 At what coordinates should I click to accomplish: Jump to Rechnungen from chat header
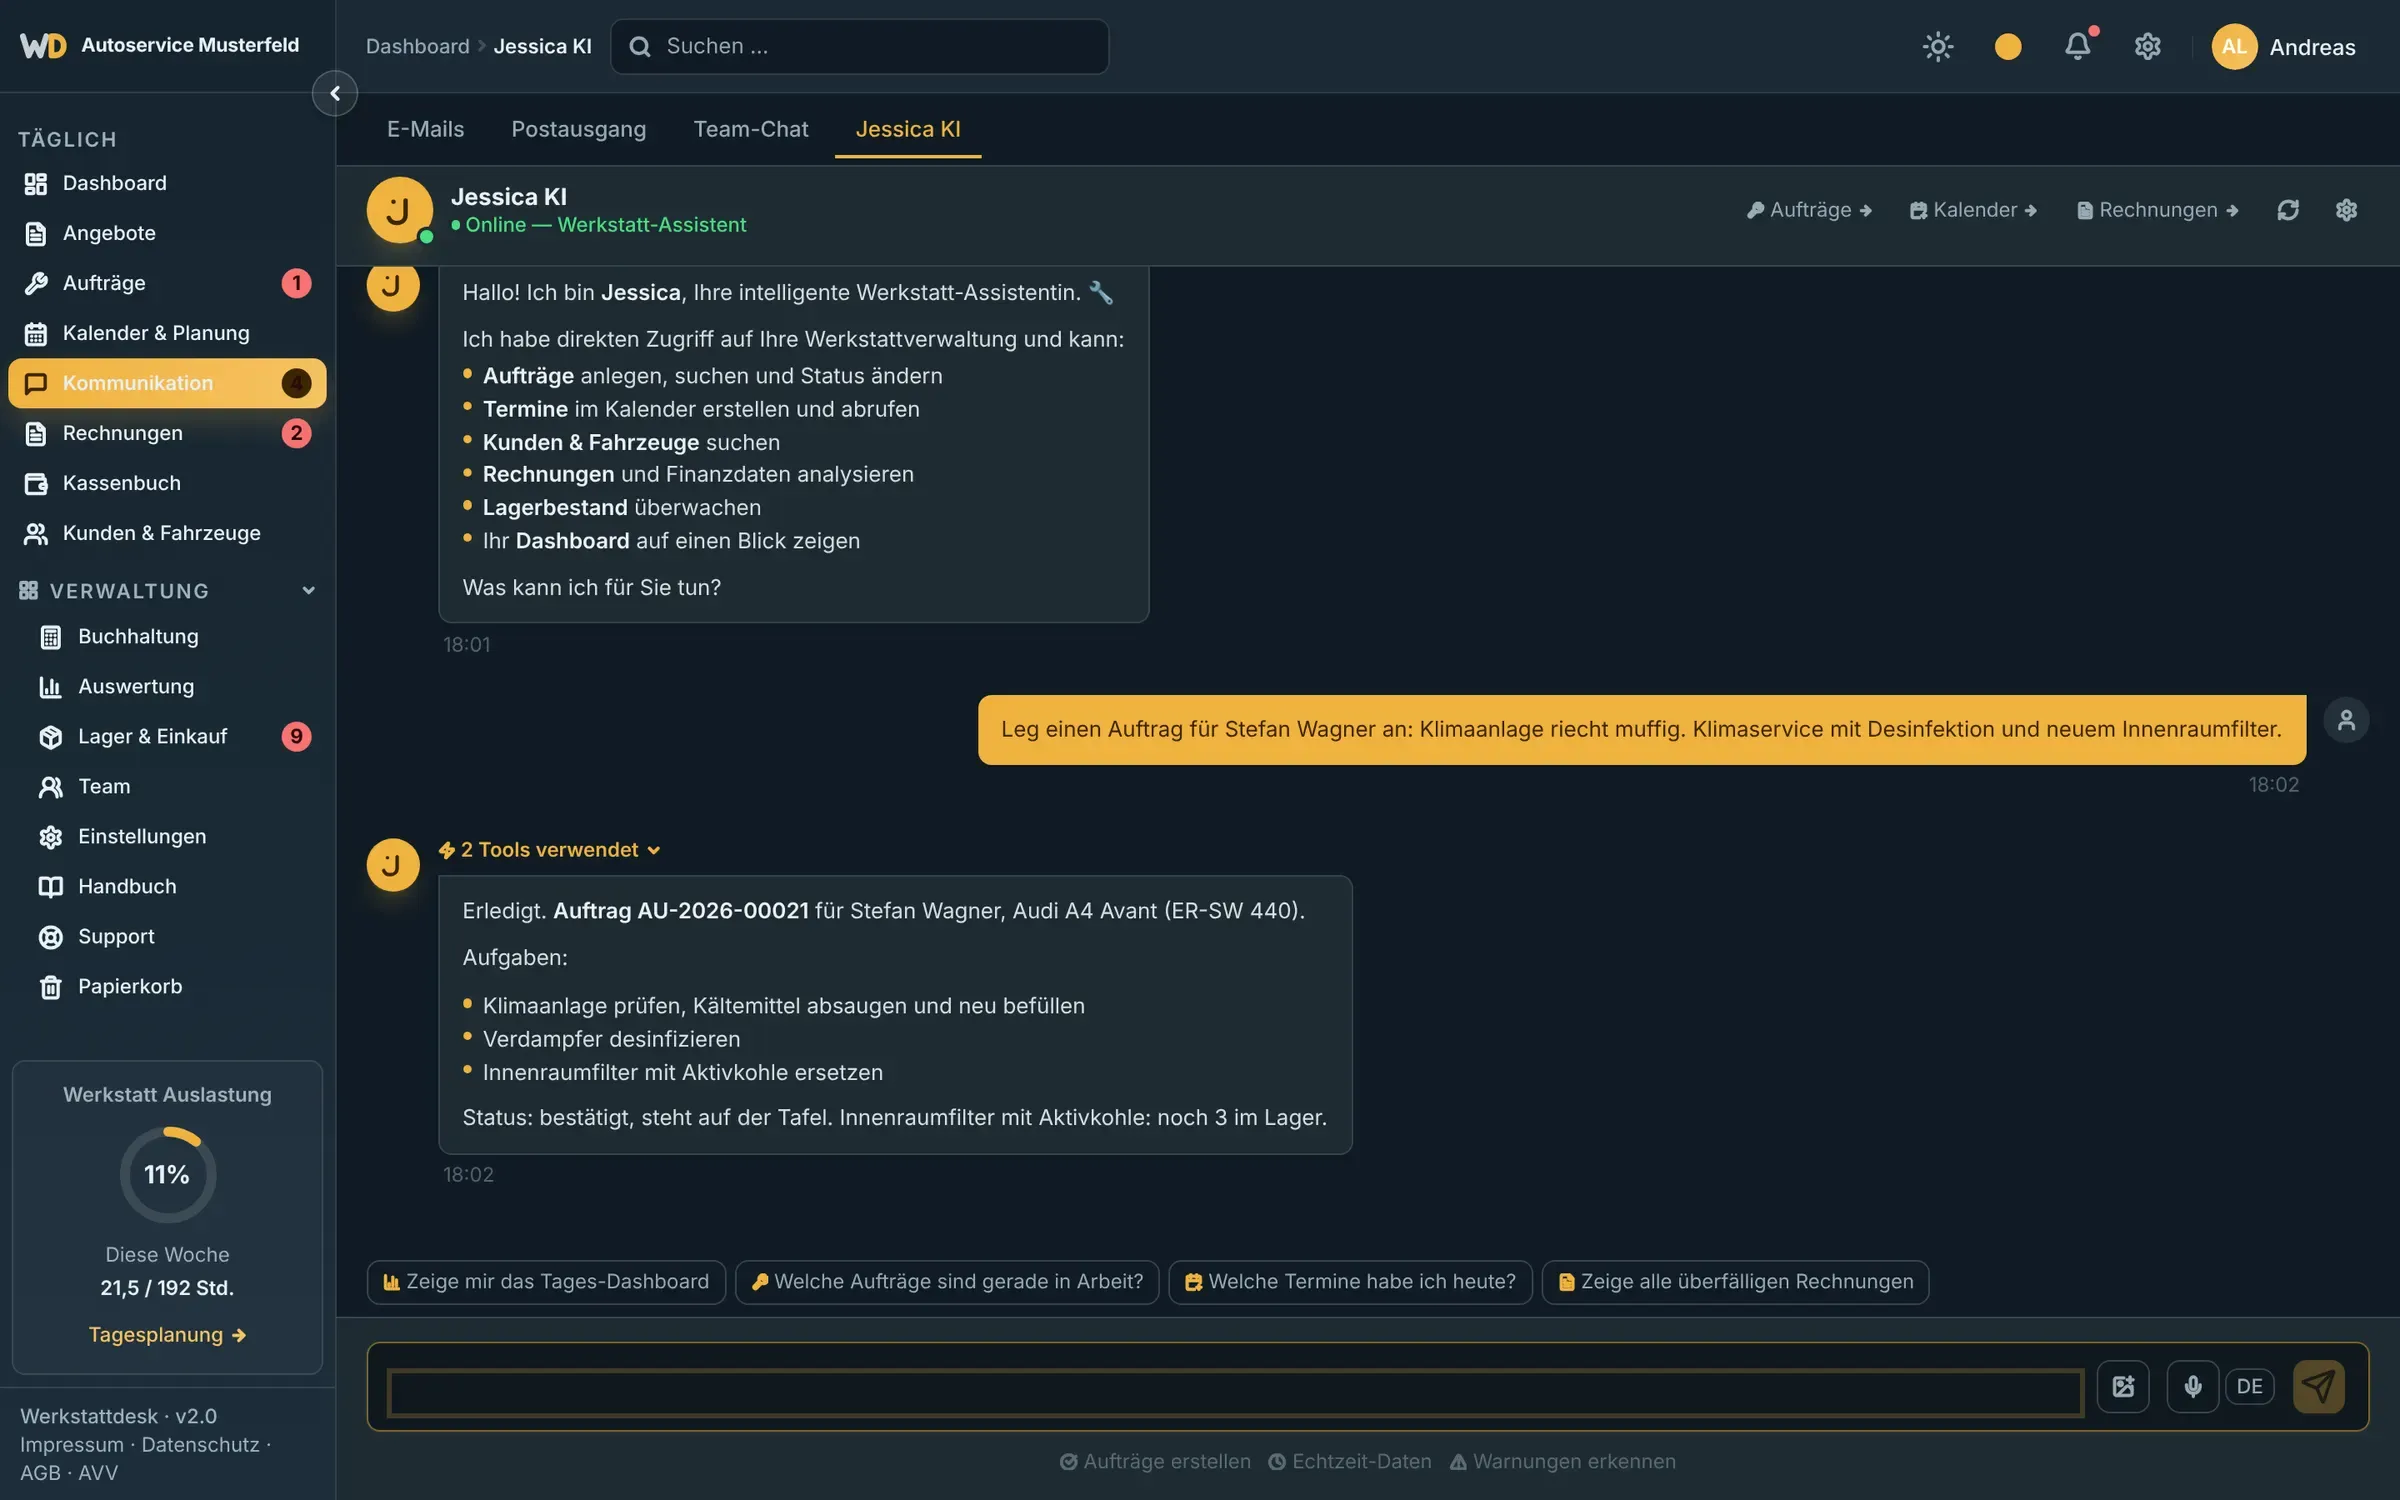tap(2158, 210)
